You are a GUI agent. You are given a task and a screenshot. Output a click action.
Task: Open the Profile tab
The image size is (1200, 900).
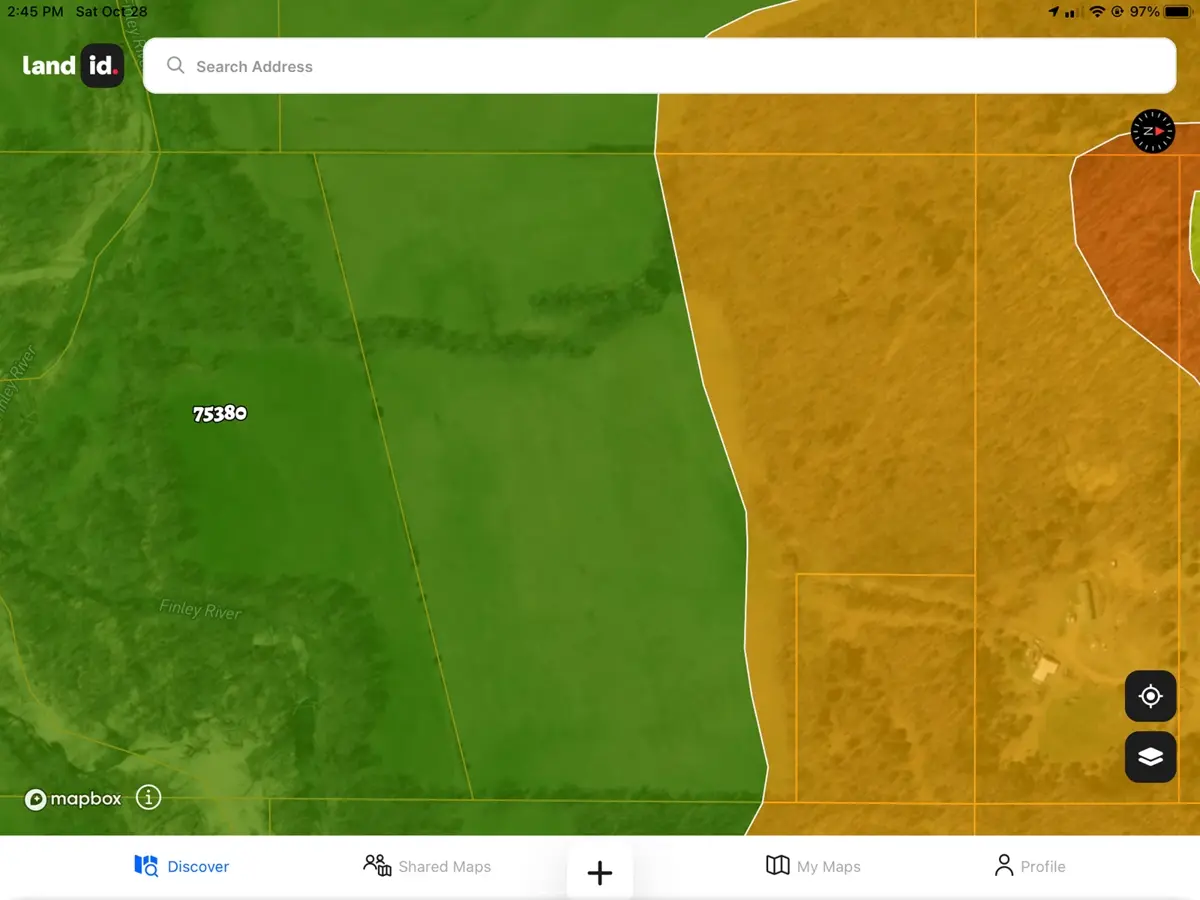pos(1029,866)
